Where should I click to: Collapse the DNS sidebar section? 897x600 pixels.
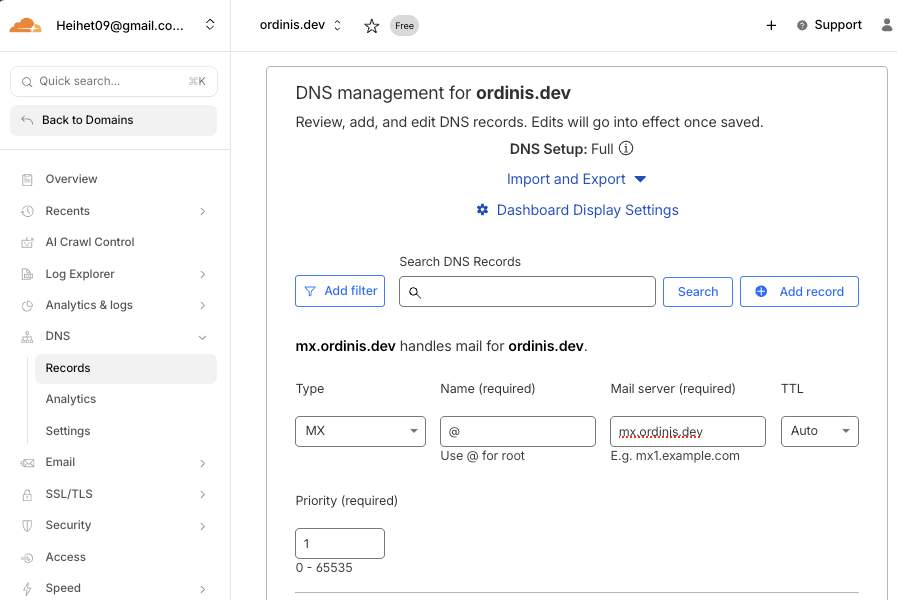pos(202,337)
